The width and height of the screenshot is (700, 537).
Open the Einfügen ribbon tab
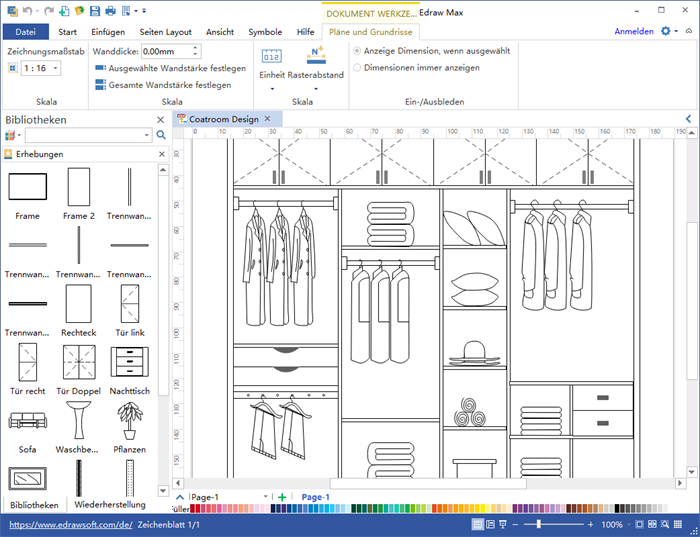pyautogui.click(x=107, y=32)
